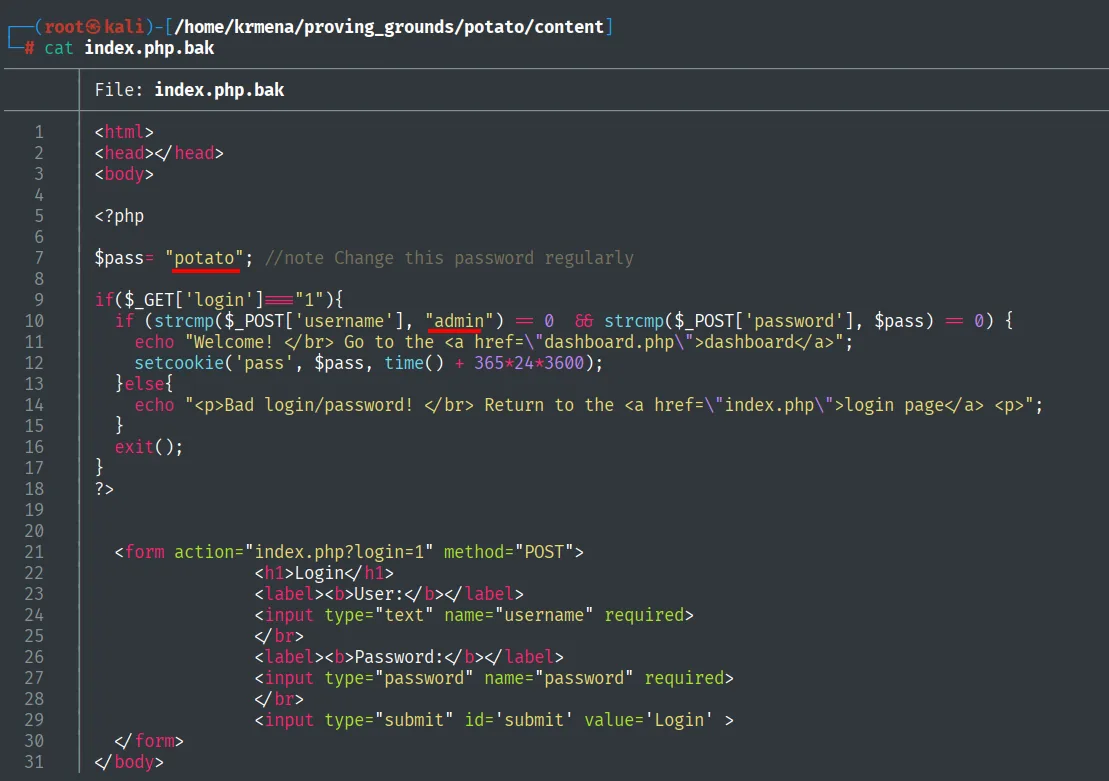Click the setcookie call on line 12
The image size is (1109, 781).
[x=368, y=363]
